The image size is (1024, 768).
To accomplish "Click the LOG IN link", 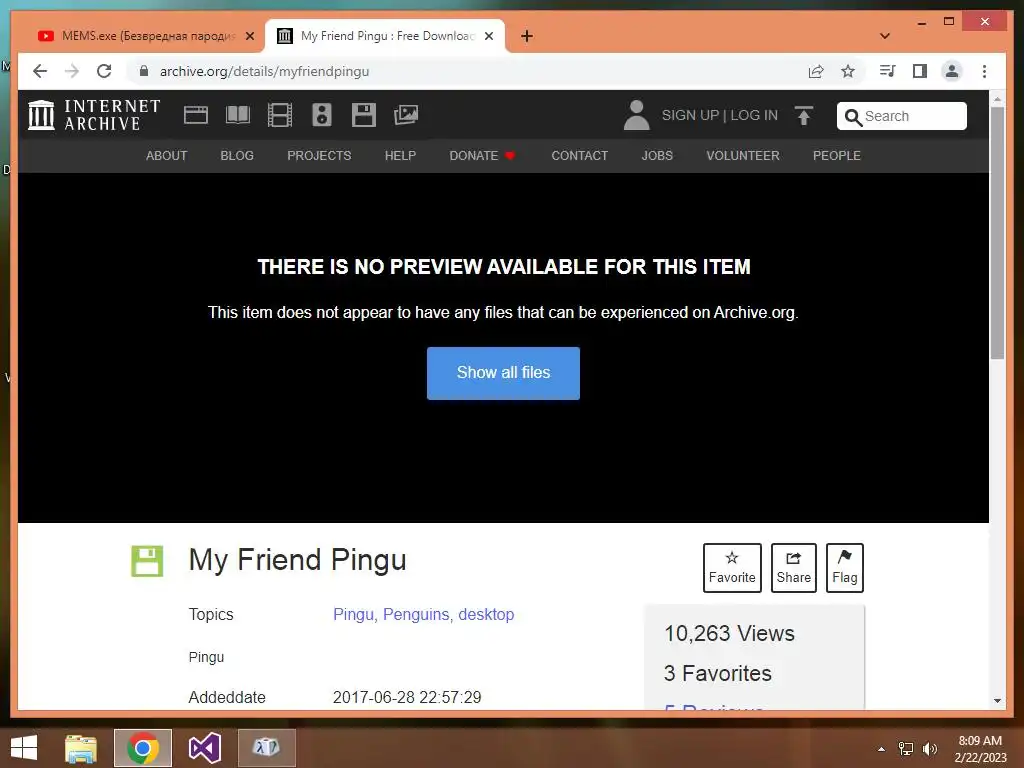I will [x=754, y=115].
